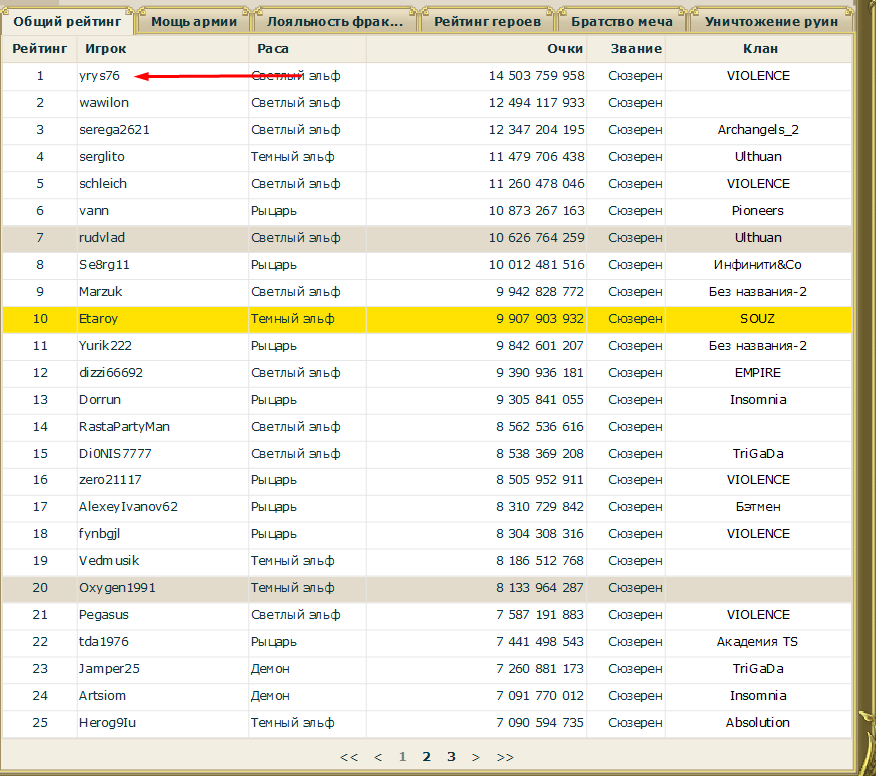The height and width of the screenshot is (776, 876).
Task: Click the Раса column header
Action: pos(273,48)
